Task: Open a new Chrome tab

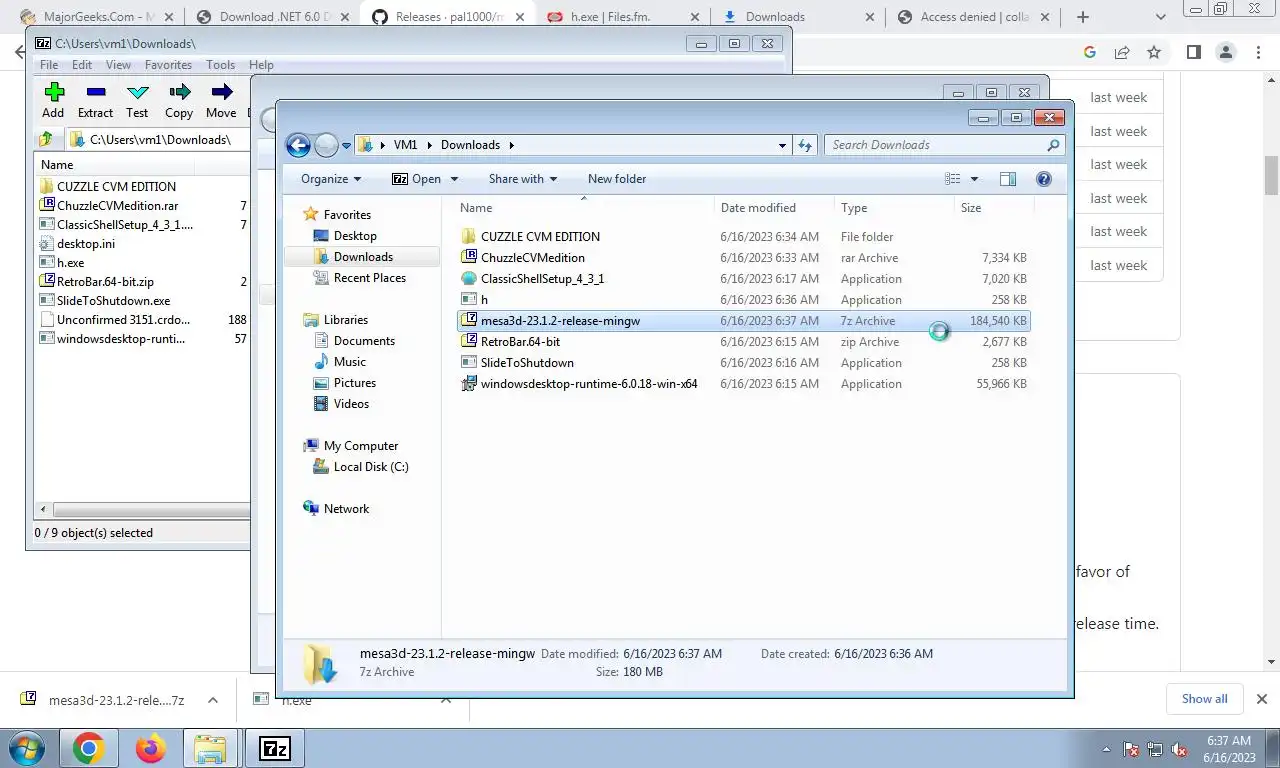Action: click(1083, 17)
